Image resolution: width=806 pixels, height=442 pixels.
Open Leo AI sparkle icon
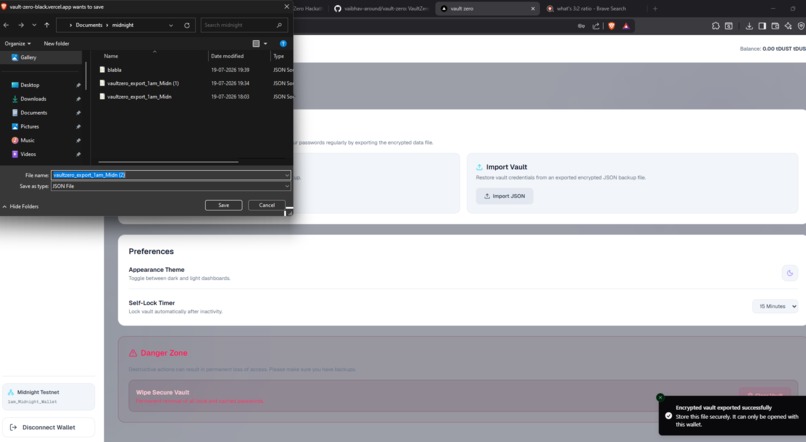pyautogui.click(x=788, y=26)
